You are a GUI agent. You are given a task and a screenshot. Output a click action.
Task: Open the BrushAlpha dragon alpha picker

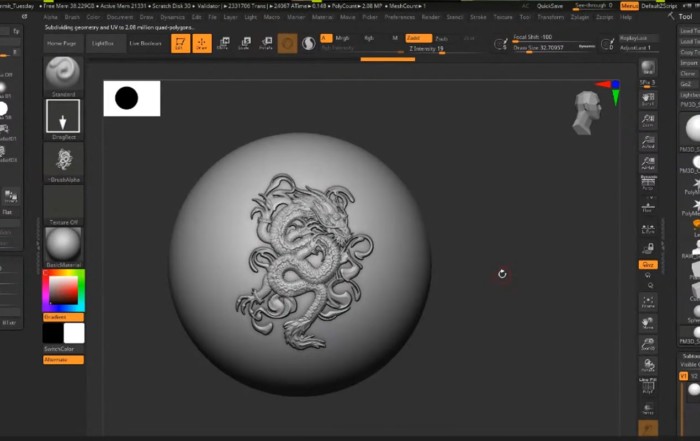pyautogui.click(x=63, y=160)
